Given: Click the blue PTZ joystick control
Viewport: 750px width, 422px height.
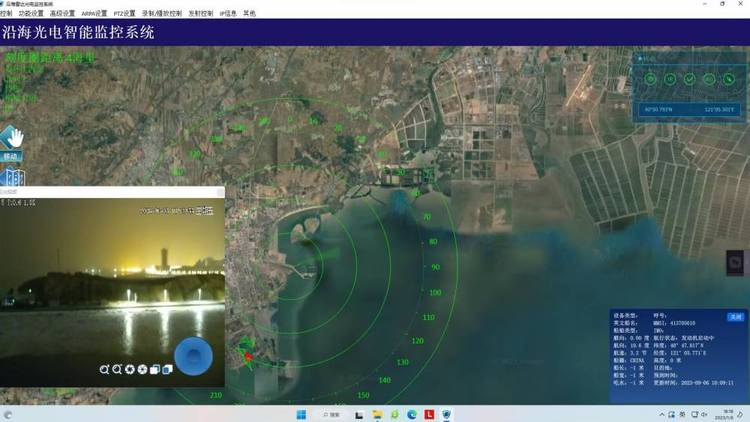Looking at the screenshot, I should (x=193, y=356).
